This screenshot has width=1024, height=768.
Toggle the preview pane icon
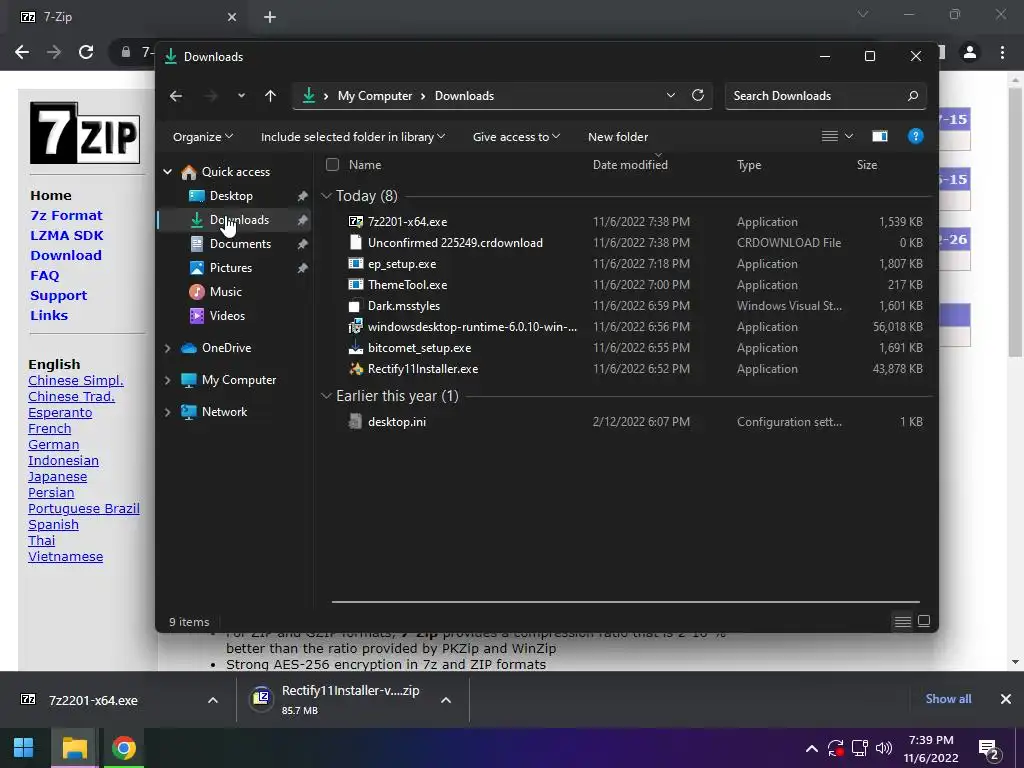click(880, 136)
